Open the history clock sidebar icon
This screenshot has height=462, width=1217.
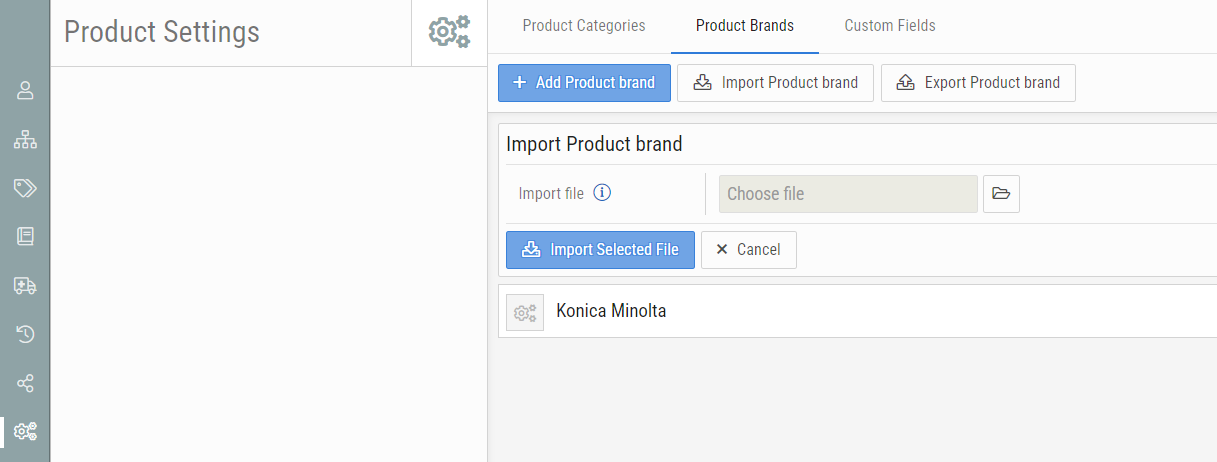25,334
